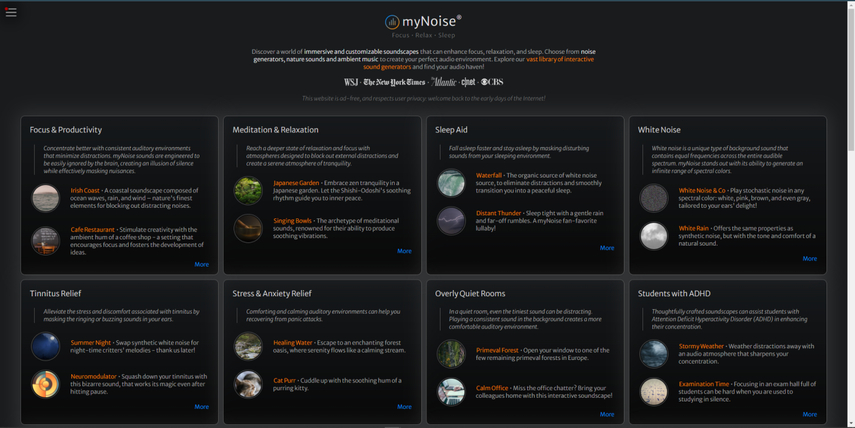Click the CBS press logo

[x=492, y=82]
